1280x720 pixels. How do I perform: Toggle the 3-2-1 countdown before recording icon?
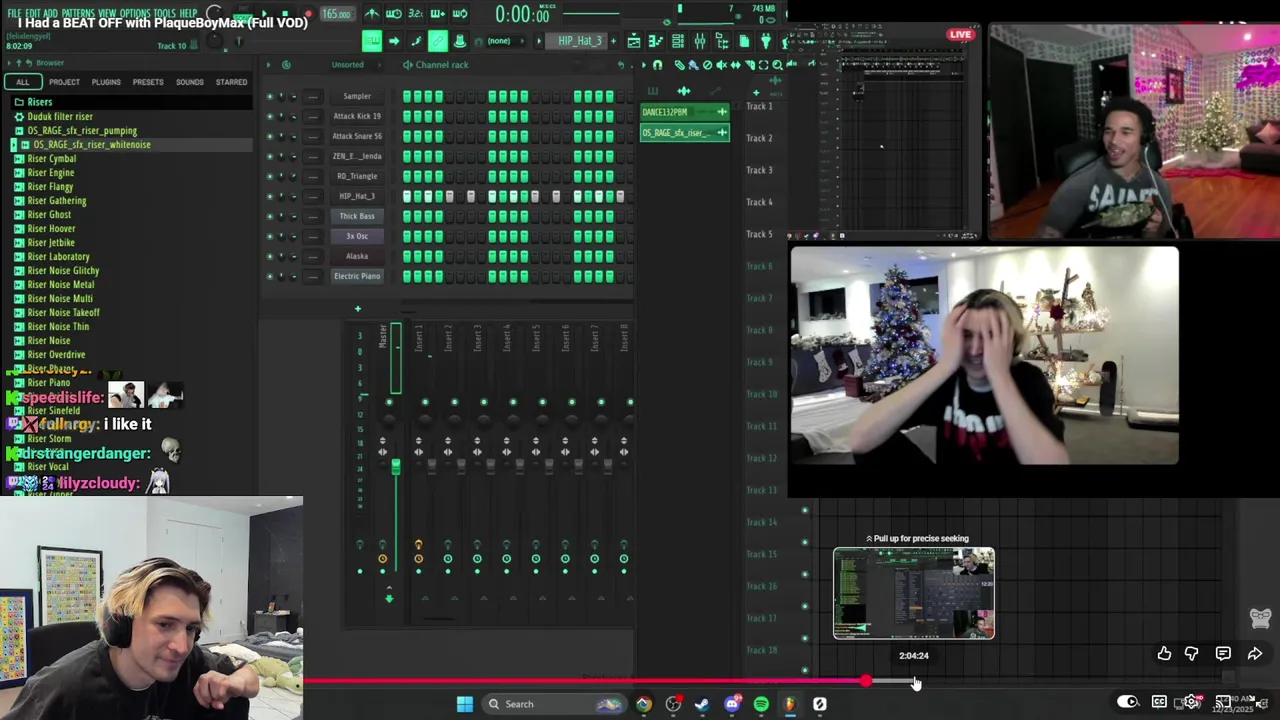pyautogui.click(x=415, y=14)
